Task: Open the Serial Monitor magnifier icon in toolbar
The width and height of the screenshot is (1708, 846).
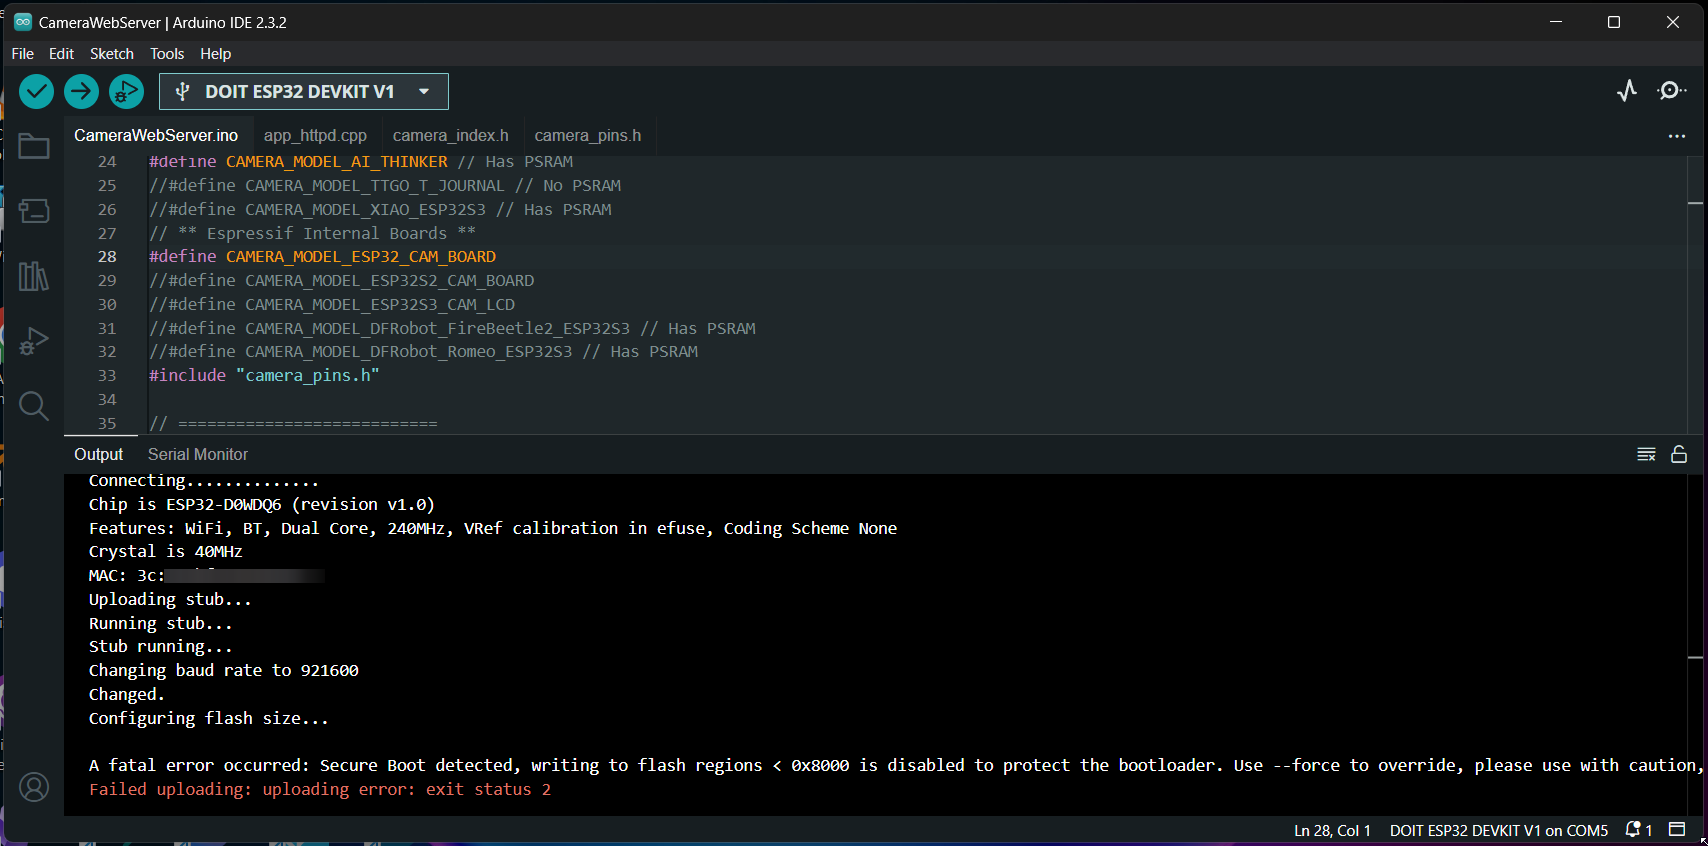Action: click(1671, 91)
